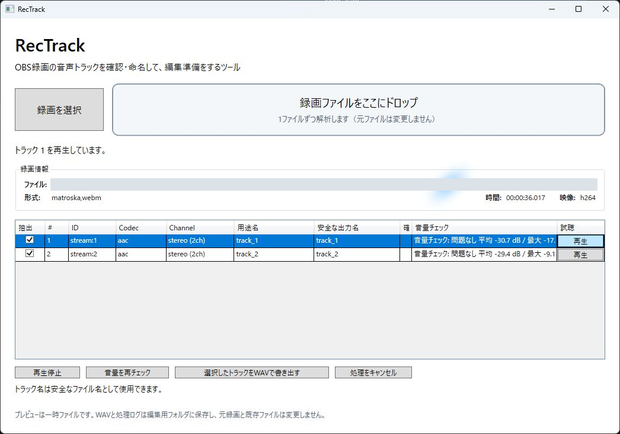
Task: Click the 安全な出力名 column header
Action: pos(357,228)
